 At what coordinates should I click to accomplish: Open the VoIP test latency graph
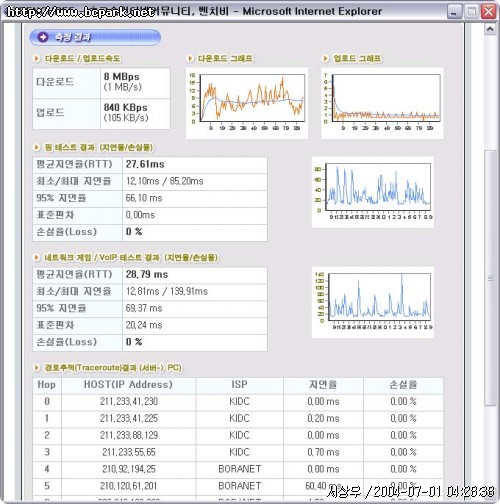[373, 302]
